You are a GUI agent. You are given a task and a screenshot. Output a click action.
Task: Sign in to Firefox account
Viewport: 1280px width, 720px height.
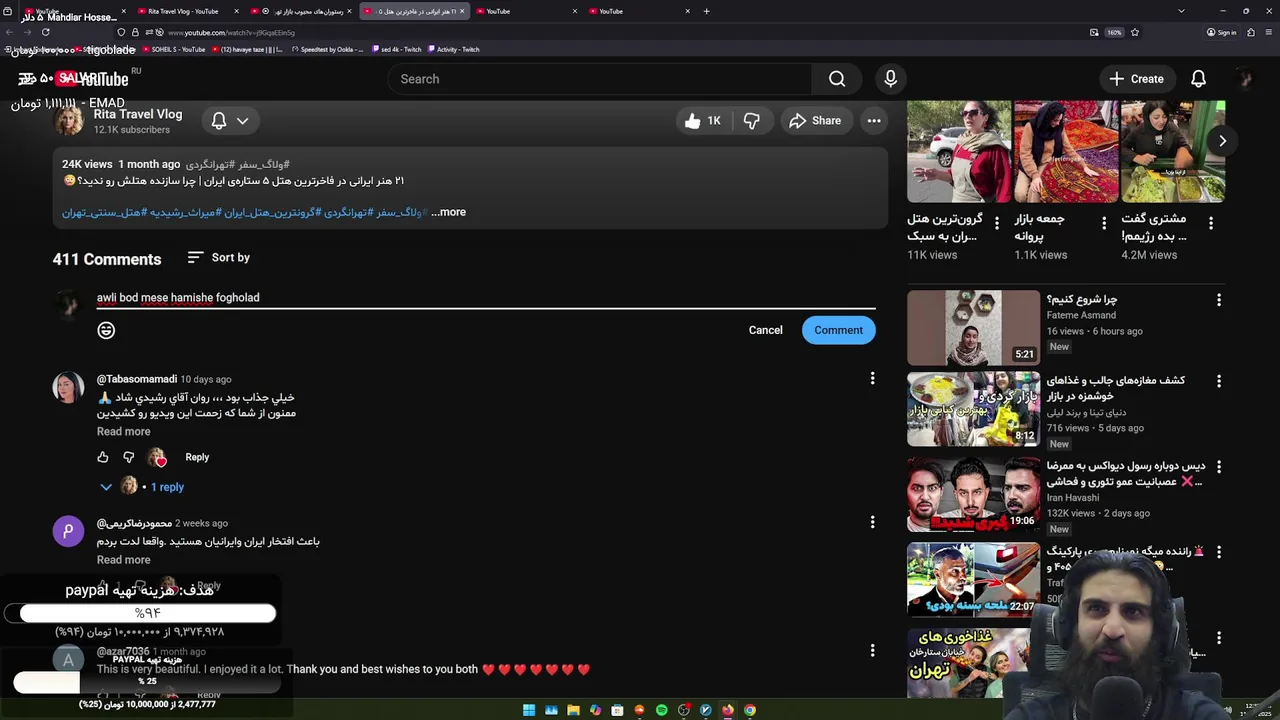pos(1222,32)
